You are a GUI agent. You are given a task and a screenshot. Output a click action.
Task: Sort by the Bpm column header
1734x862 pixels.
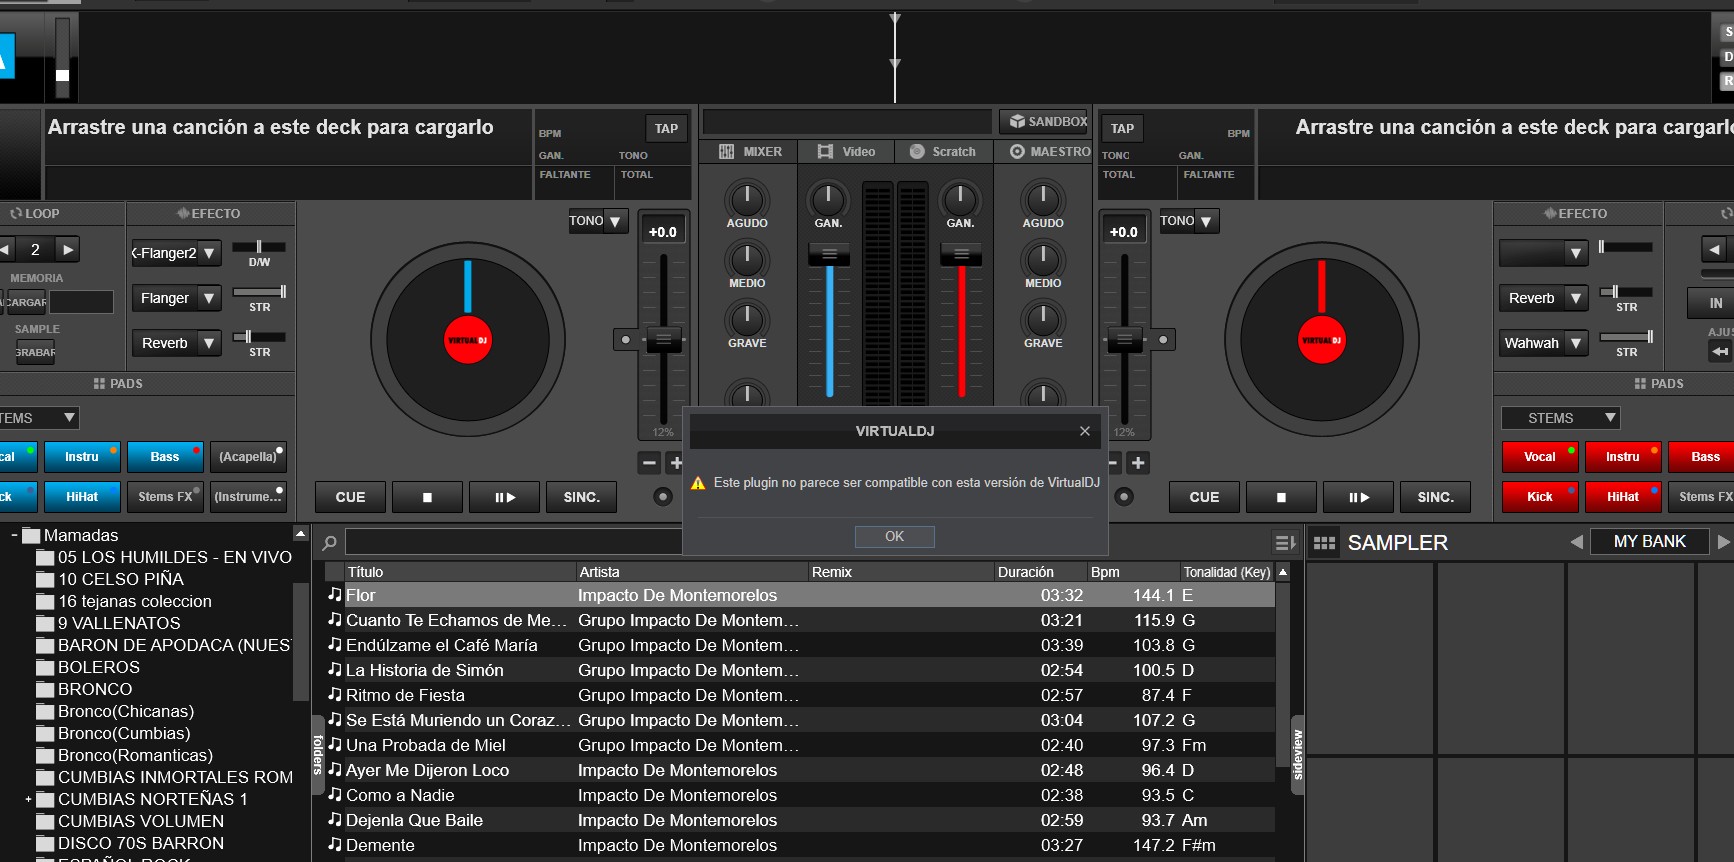[1134, 572]
